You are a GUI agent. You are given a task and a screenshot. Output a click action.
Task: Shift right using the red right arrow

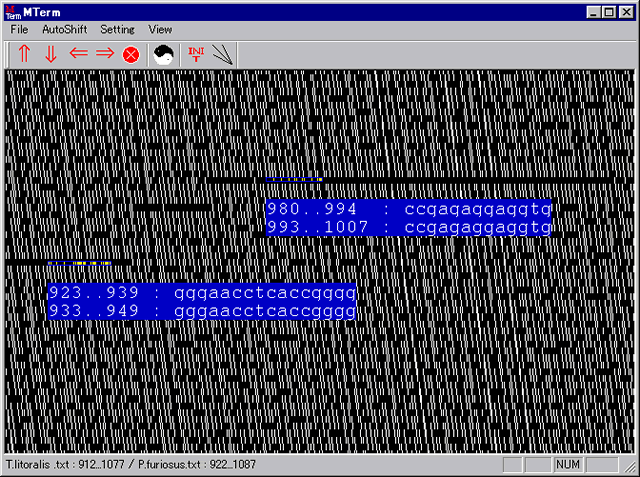coord(105,54)
